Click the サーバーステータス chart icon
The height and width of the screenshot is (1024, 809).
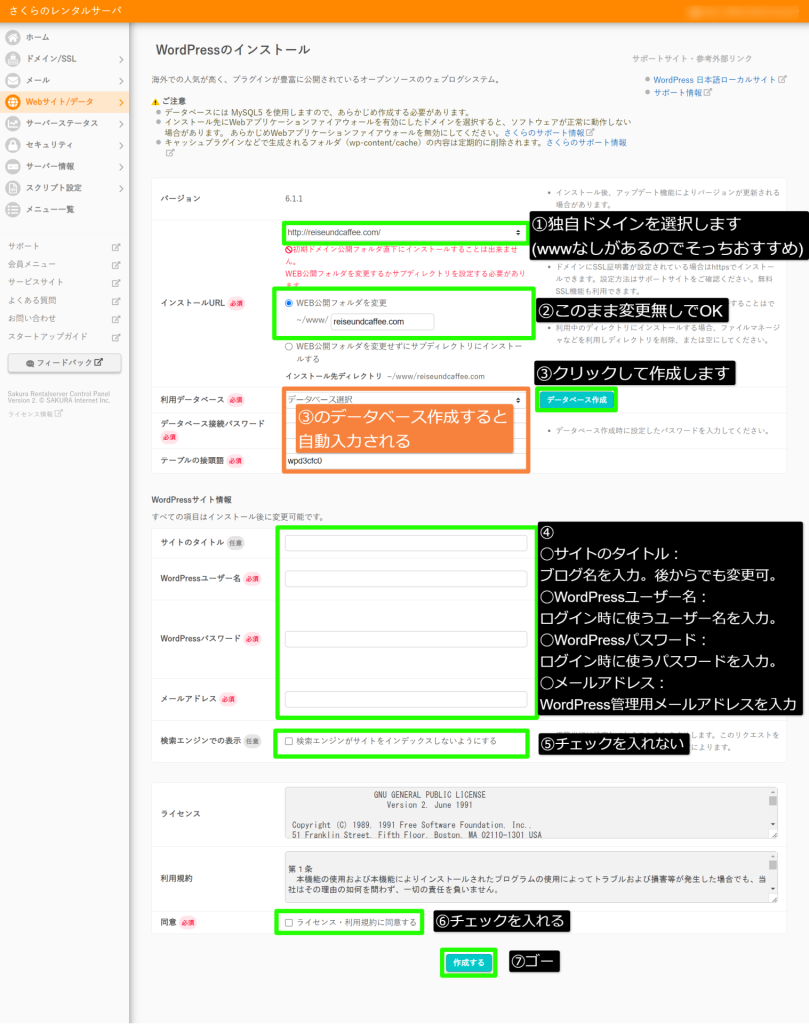[x=12, y=123]
